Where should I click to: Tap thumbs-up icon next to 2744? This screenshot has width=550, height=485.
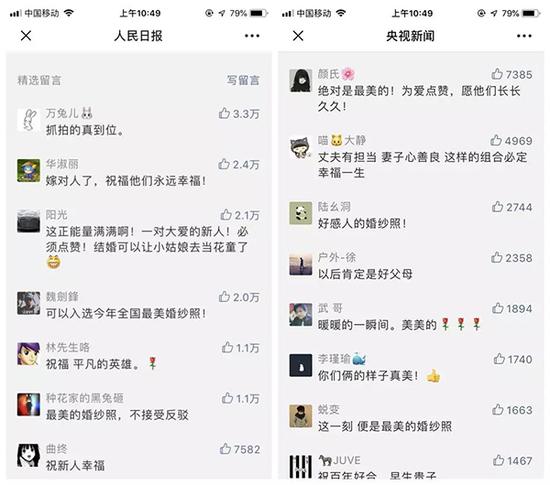coord(497,207)
